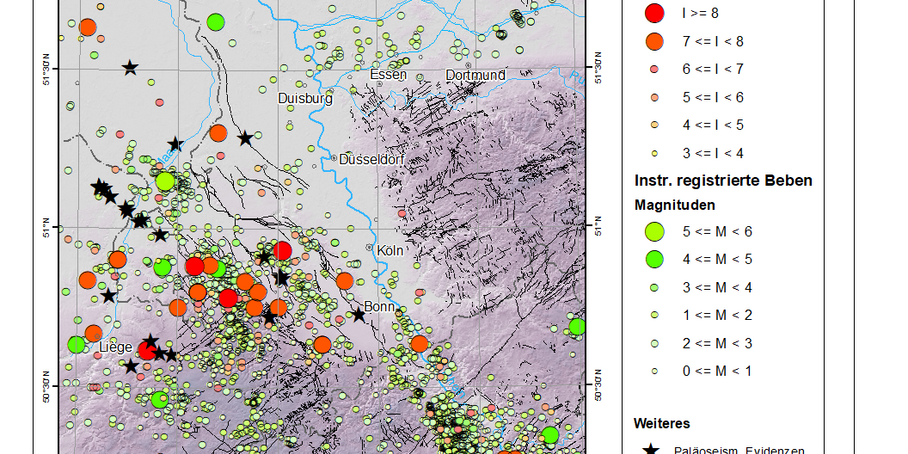Click the light green 5 <= M < 6 legend circle
908x454 pixels.
[x=654, y=232]
